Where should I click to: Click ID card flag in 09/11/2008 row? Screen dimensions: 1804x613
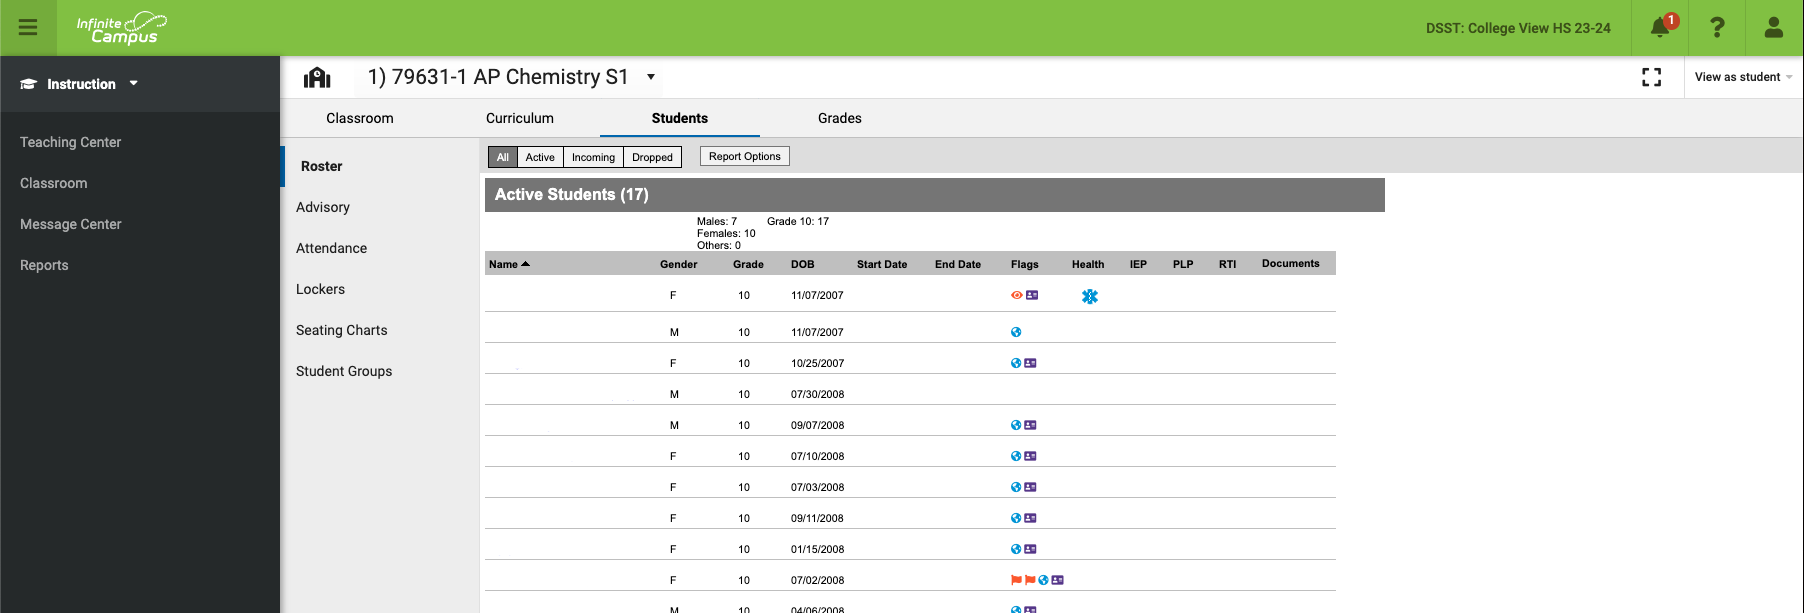tap(1030, 518)
